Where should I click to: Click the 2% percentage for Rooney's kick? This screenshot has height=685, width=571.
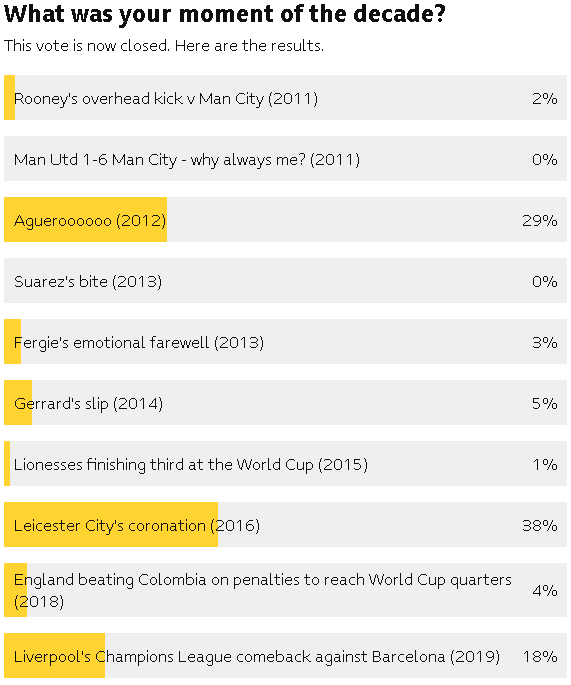click(x=544, y=98)
